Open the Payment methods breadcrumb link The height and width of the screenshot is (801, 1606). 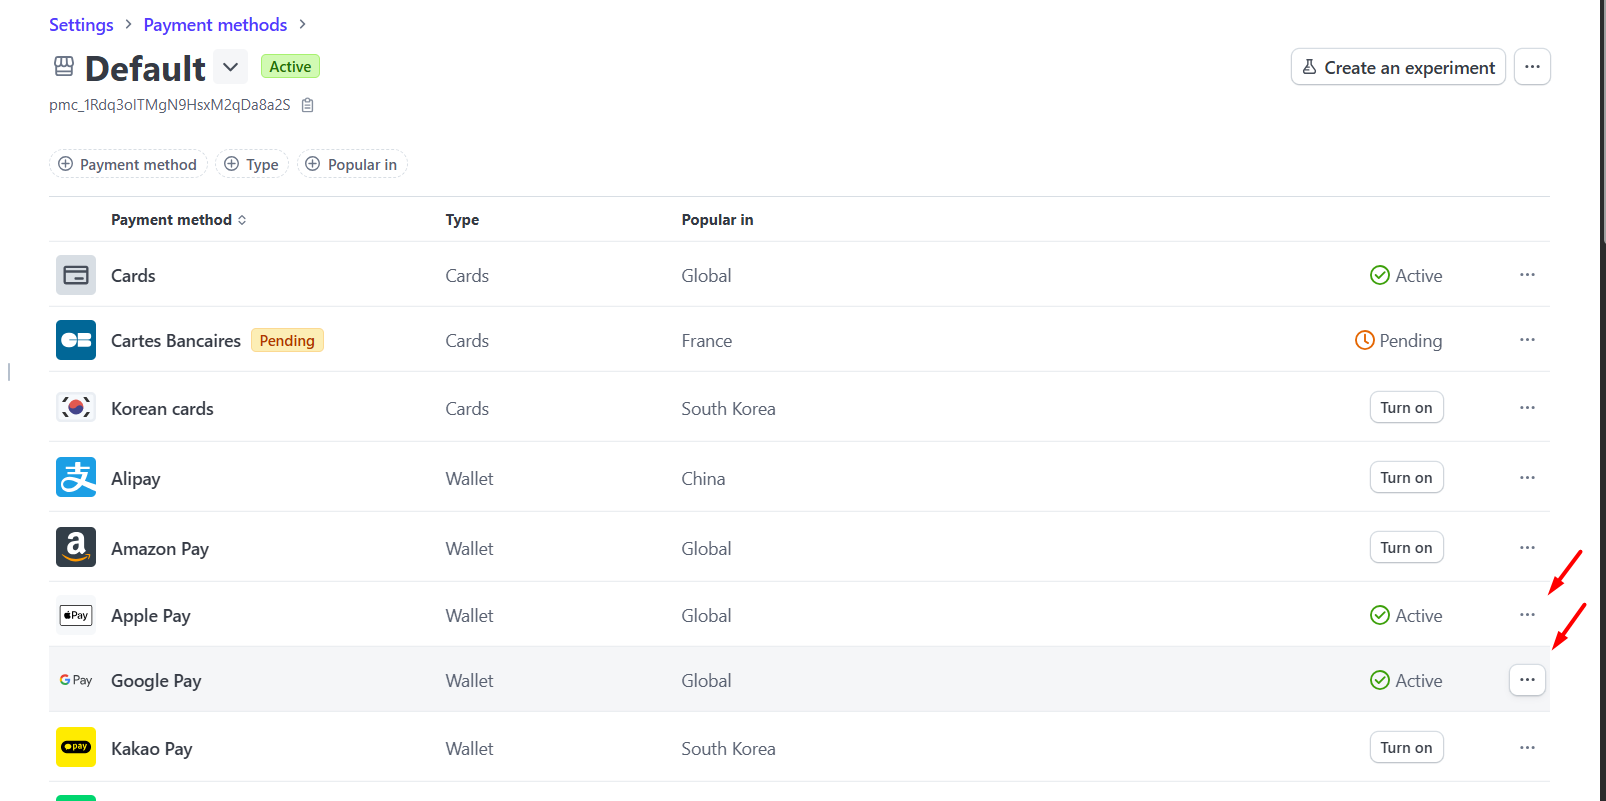point(215,25)
